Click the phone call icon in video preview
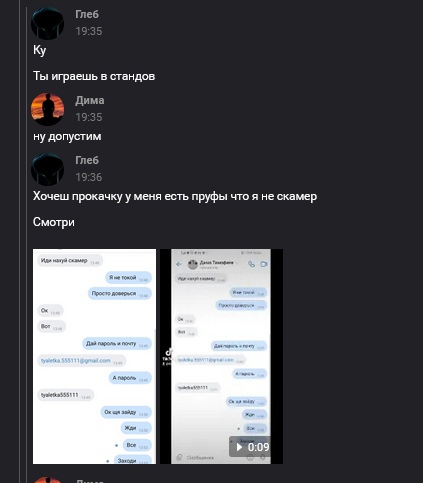The width and height of the screenshot is (423, 483). pyautogui.click(x=252, y=264)
